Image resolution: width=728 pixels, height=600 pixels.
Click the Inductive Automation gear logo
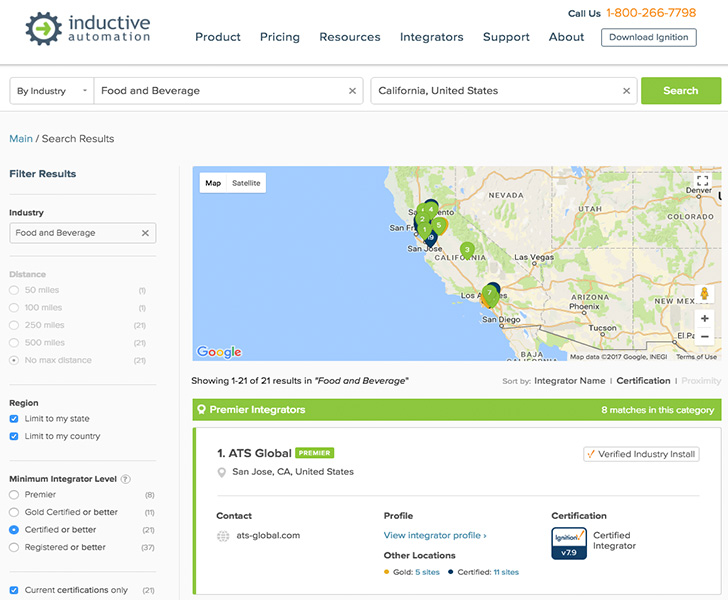pos(43,29)
